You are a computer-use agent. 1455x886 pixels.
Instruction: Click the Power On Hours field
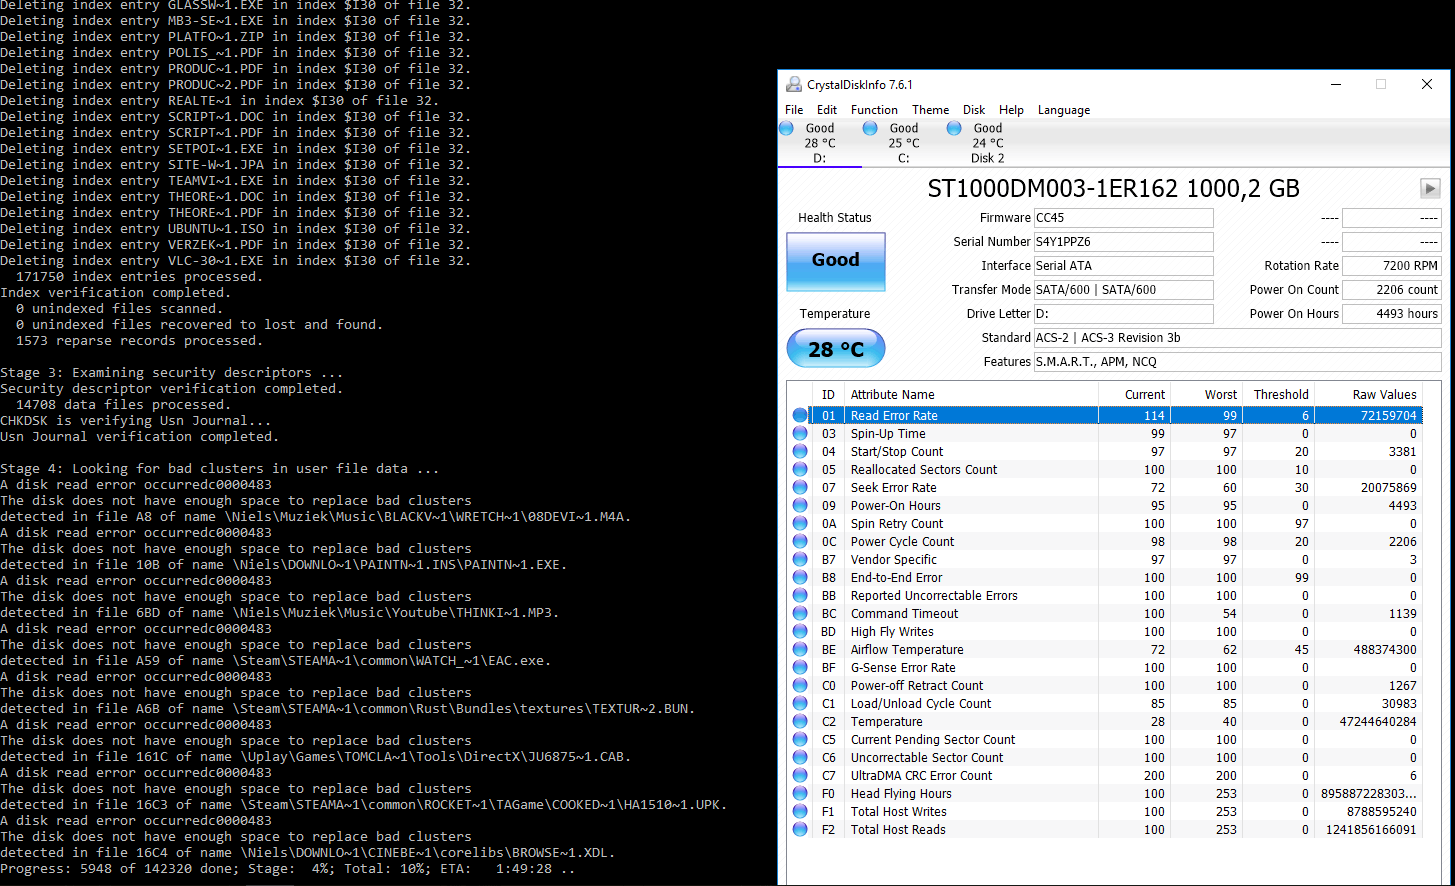1391,314
